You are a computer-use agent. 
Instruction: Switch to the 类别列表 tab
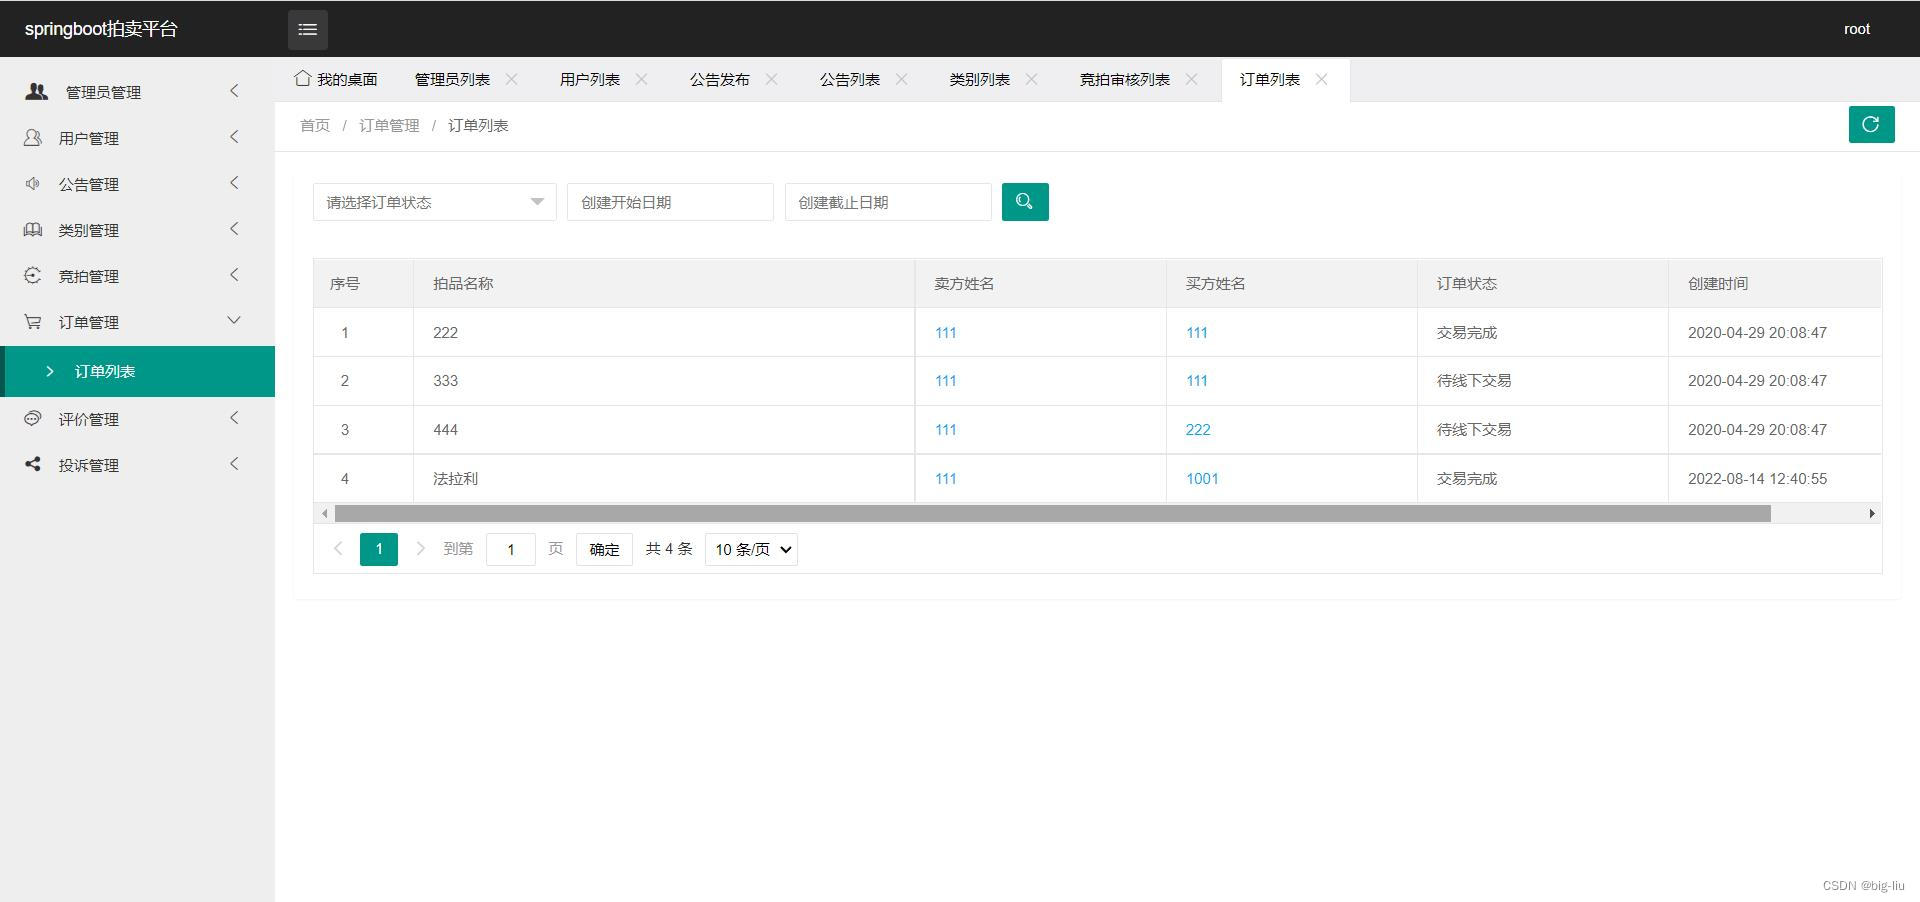980,79
